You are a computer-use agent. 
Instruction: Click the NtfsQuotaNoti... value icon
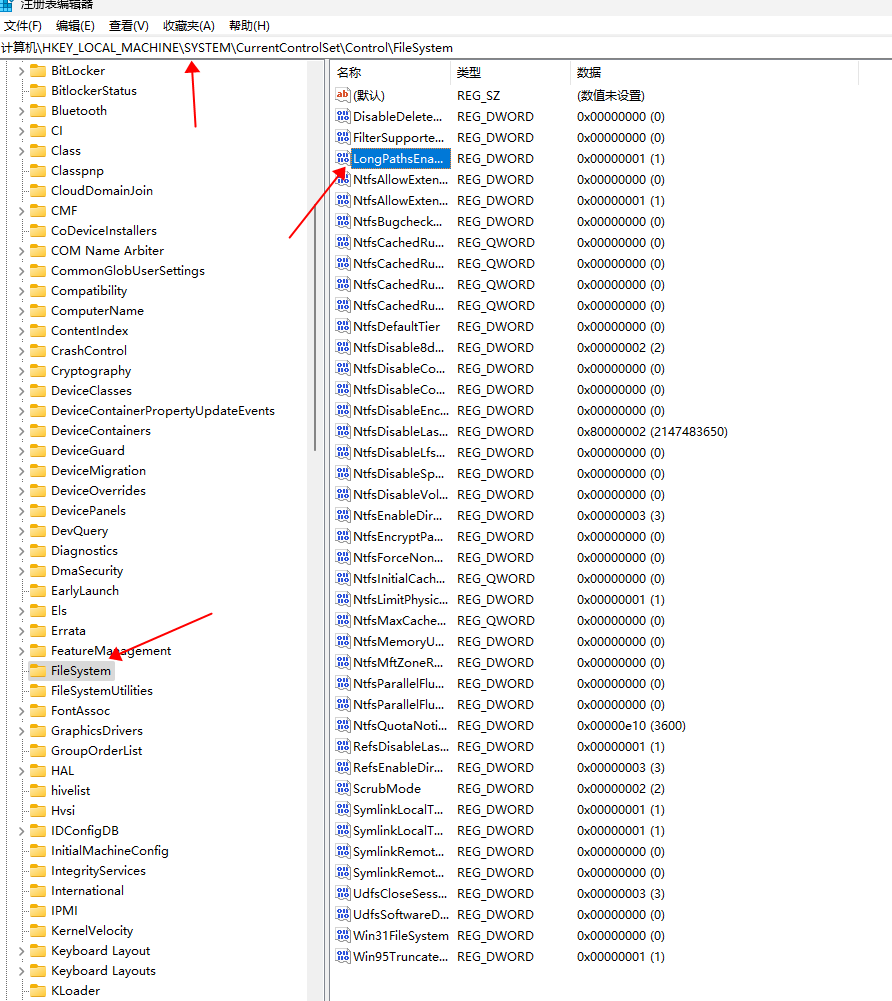[x=343, y=725]
